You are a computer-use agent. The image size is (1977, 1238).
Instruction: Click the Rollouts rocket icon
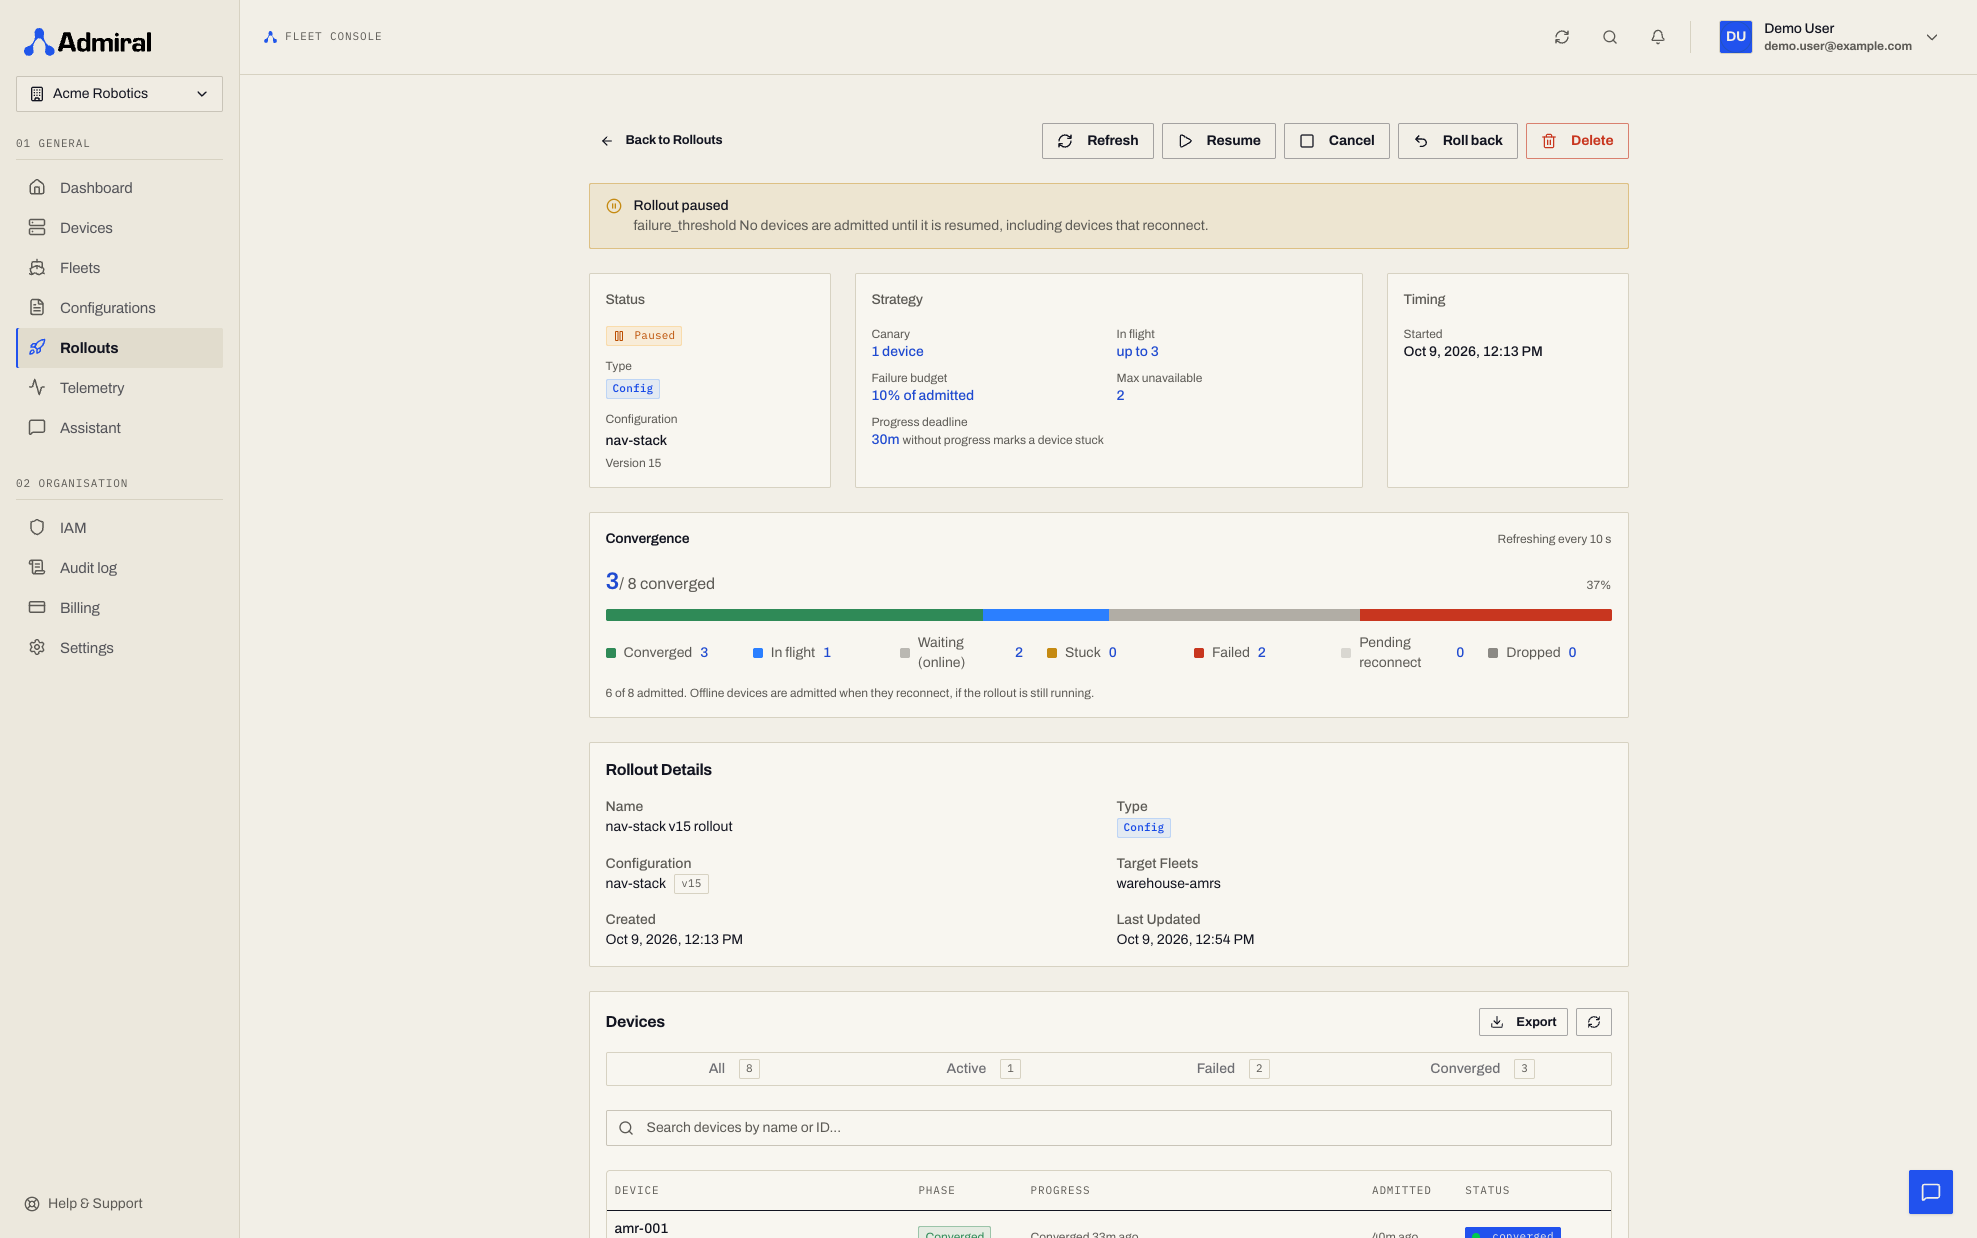(x=37, y=348)
